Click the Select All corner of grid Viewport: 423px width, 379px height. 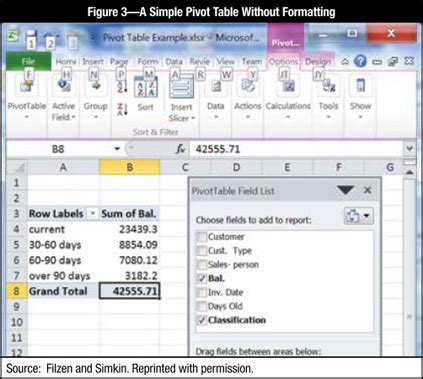pos(17,167)
